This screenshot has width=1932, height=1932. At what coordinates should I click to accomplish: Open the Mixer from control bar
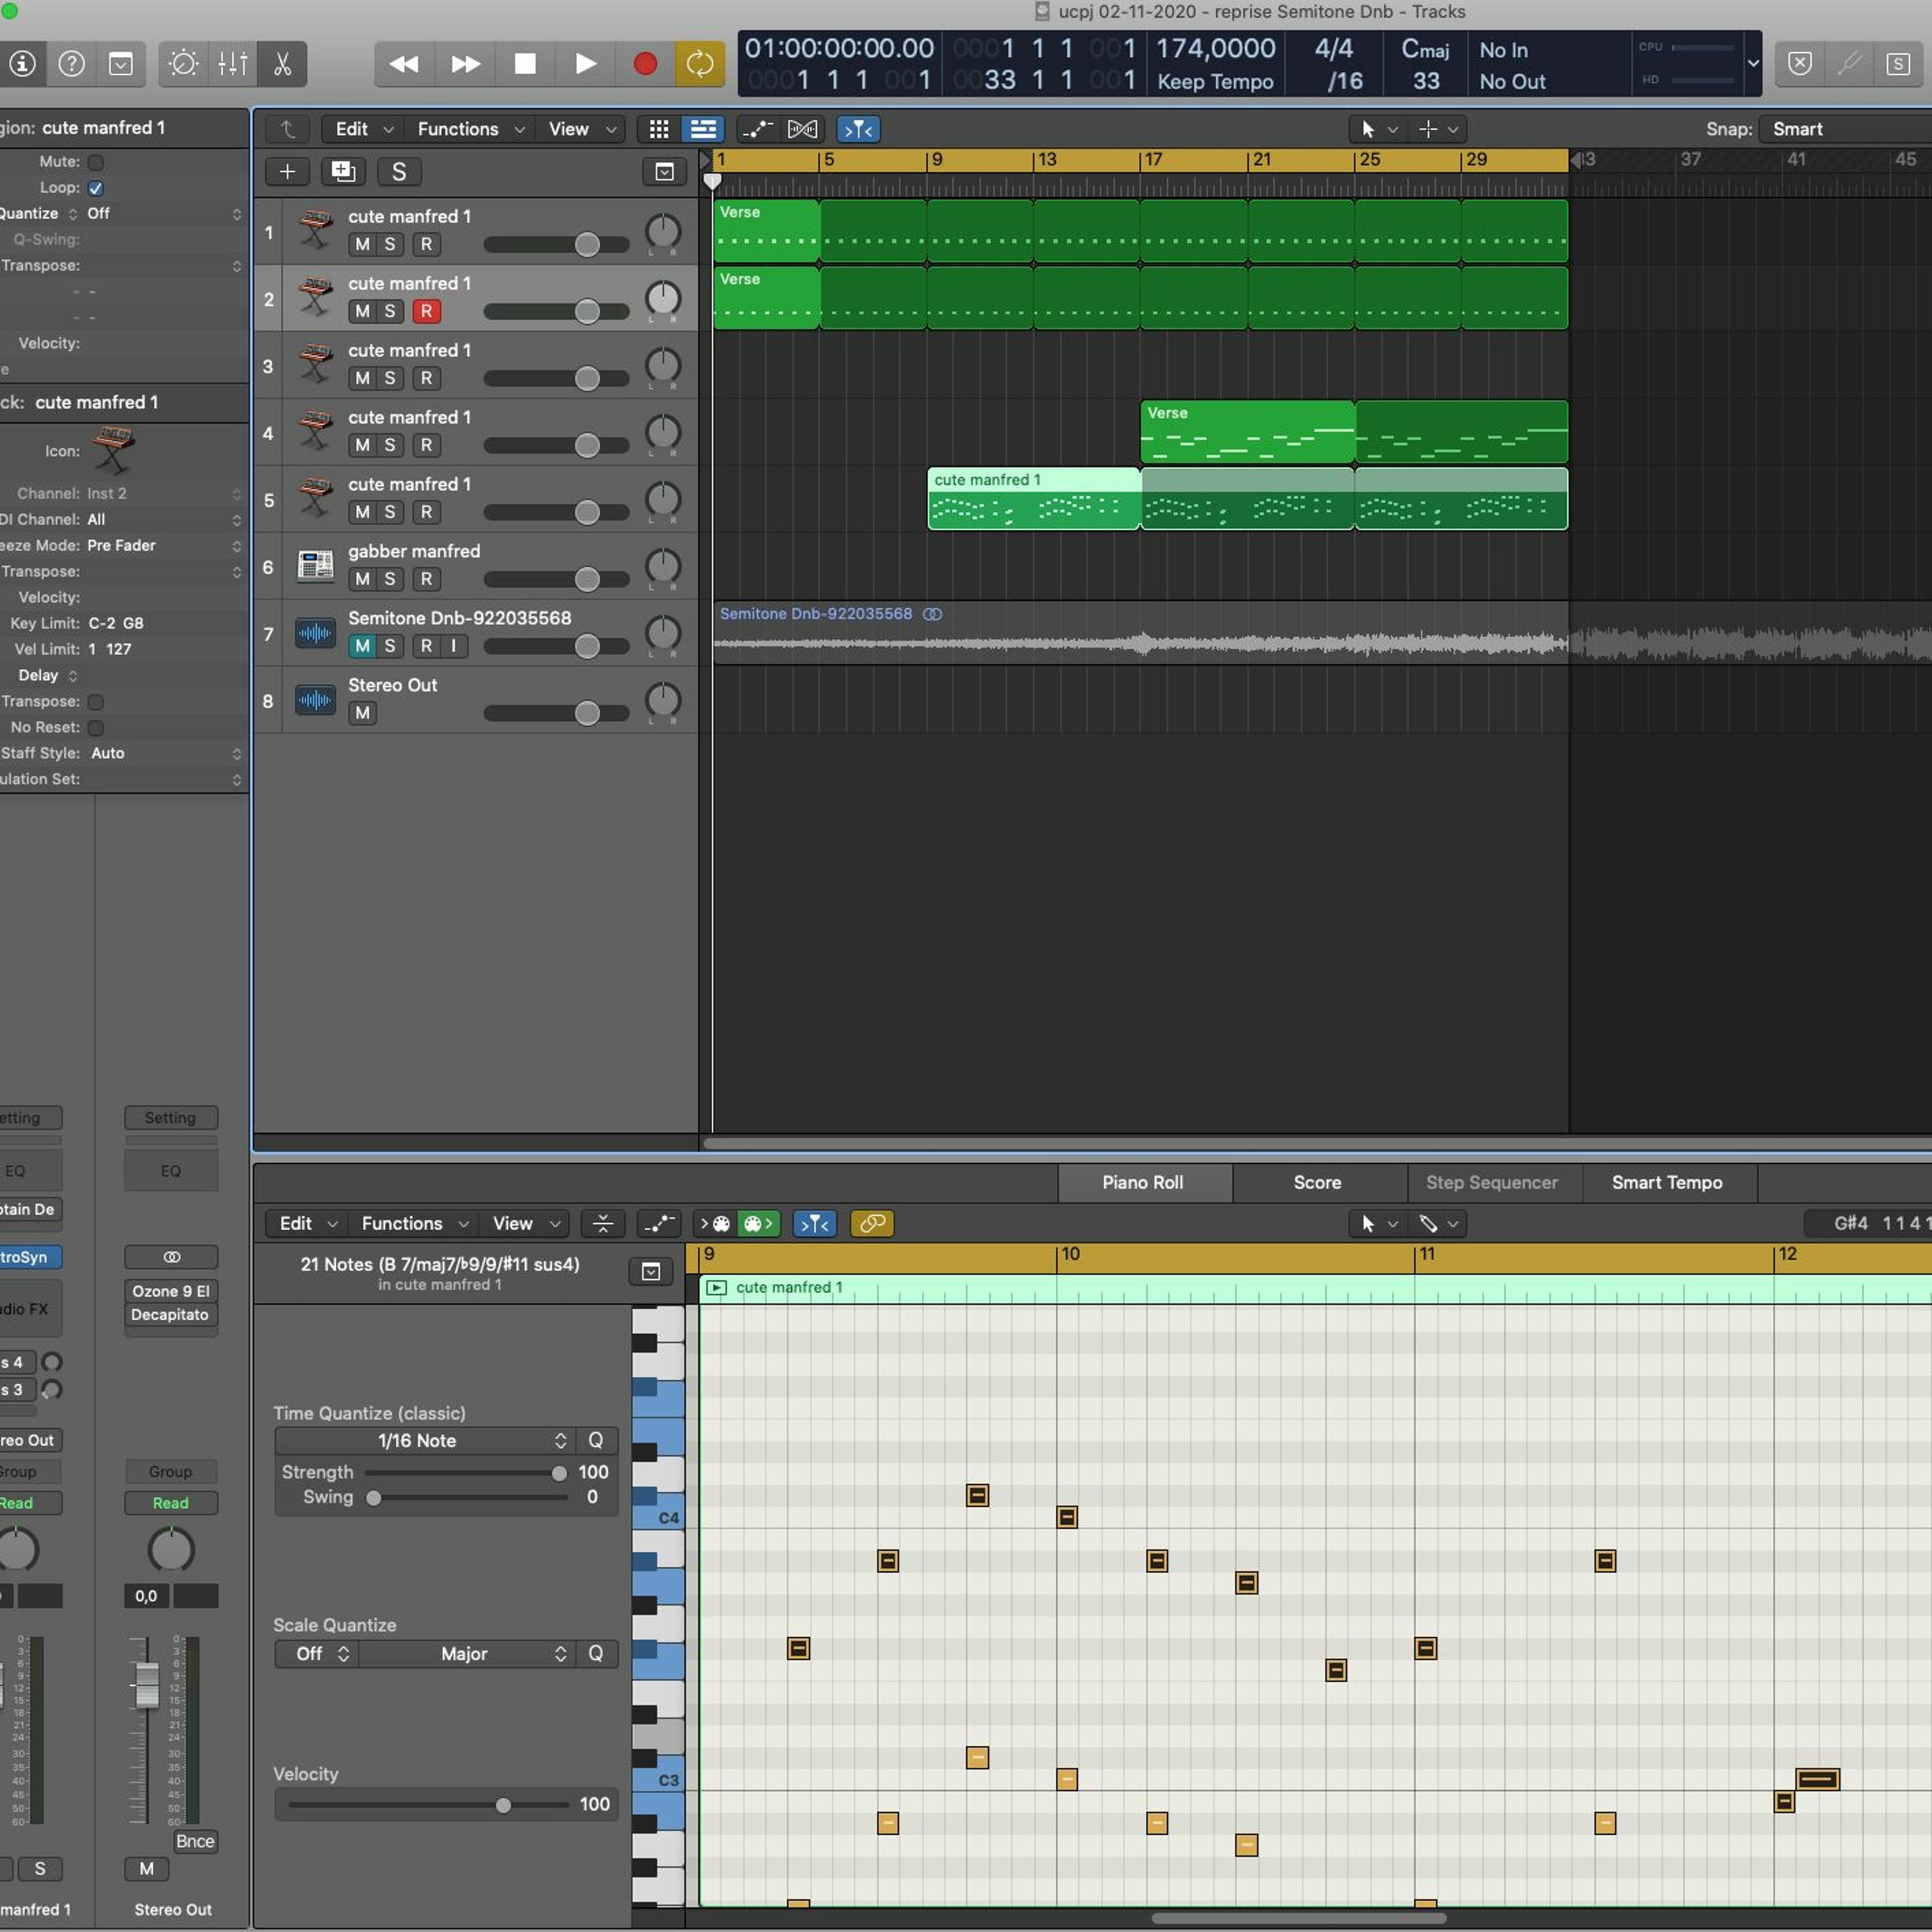pos(232,64)
